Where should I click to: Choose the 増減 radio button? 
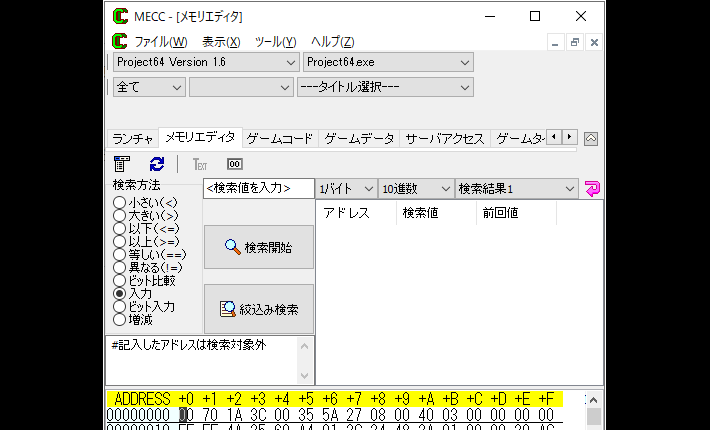(x=120, y=320)
